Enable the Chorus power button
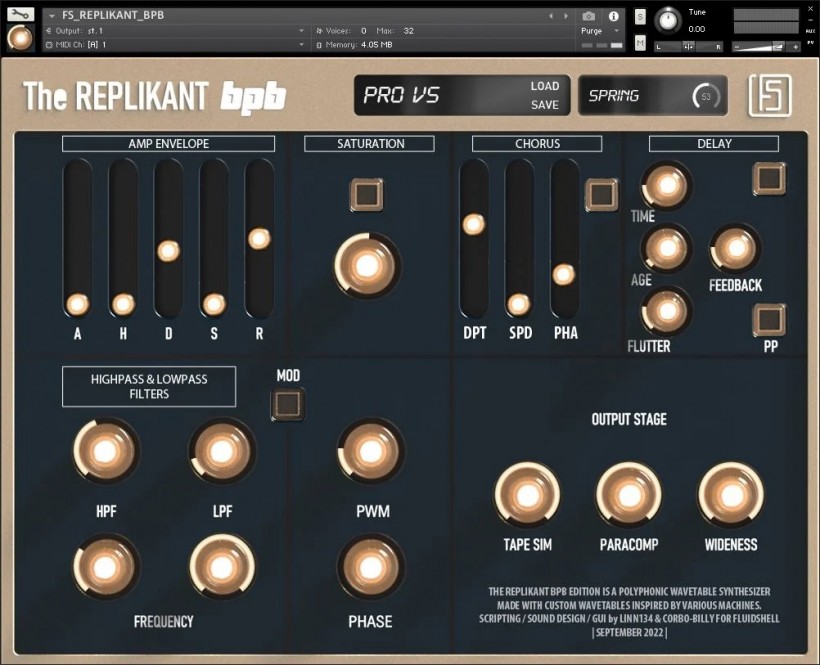Screen dimensions: 820x665 pos(601,194)
